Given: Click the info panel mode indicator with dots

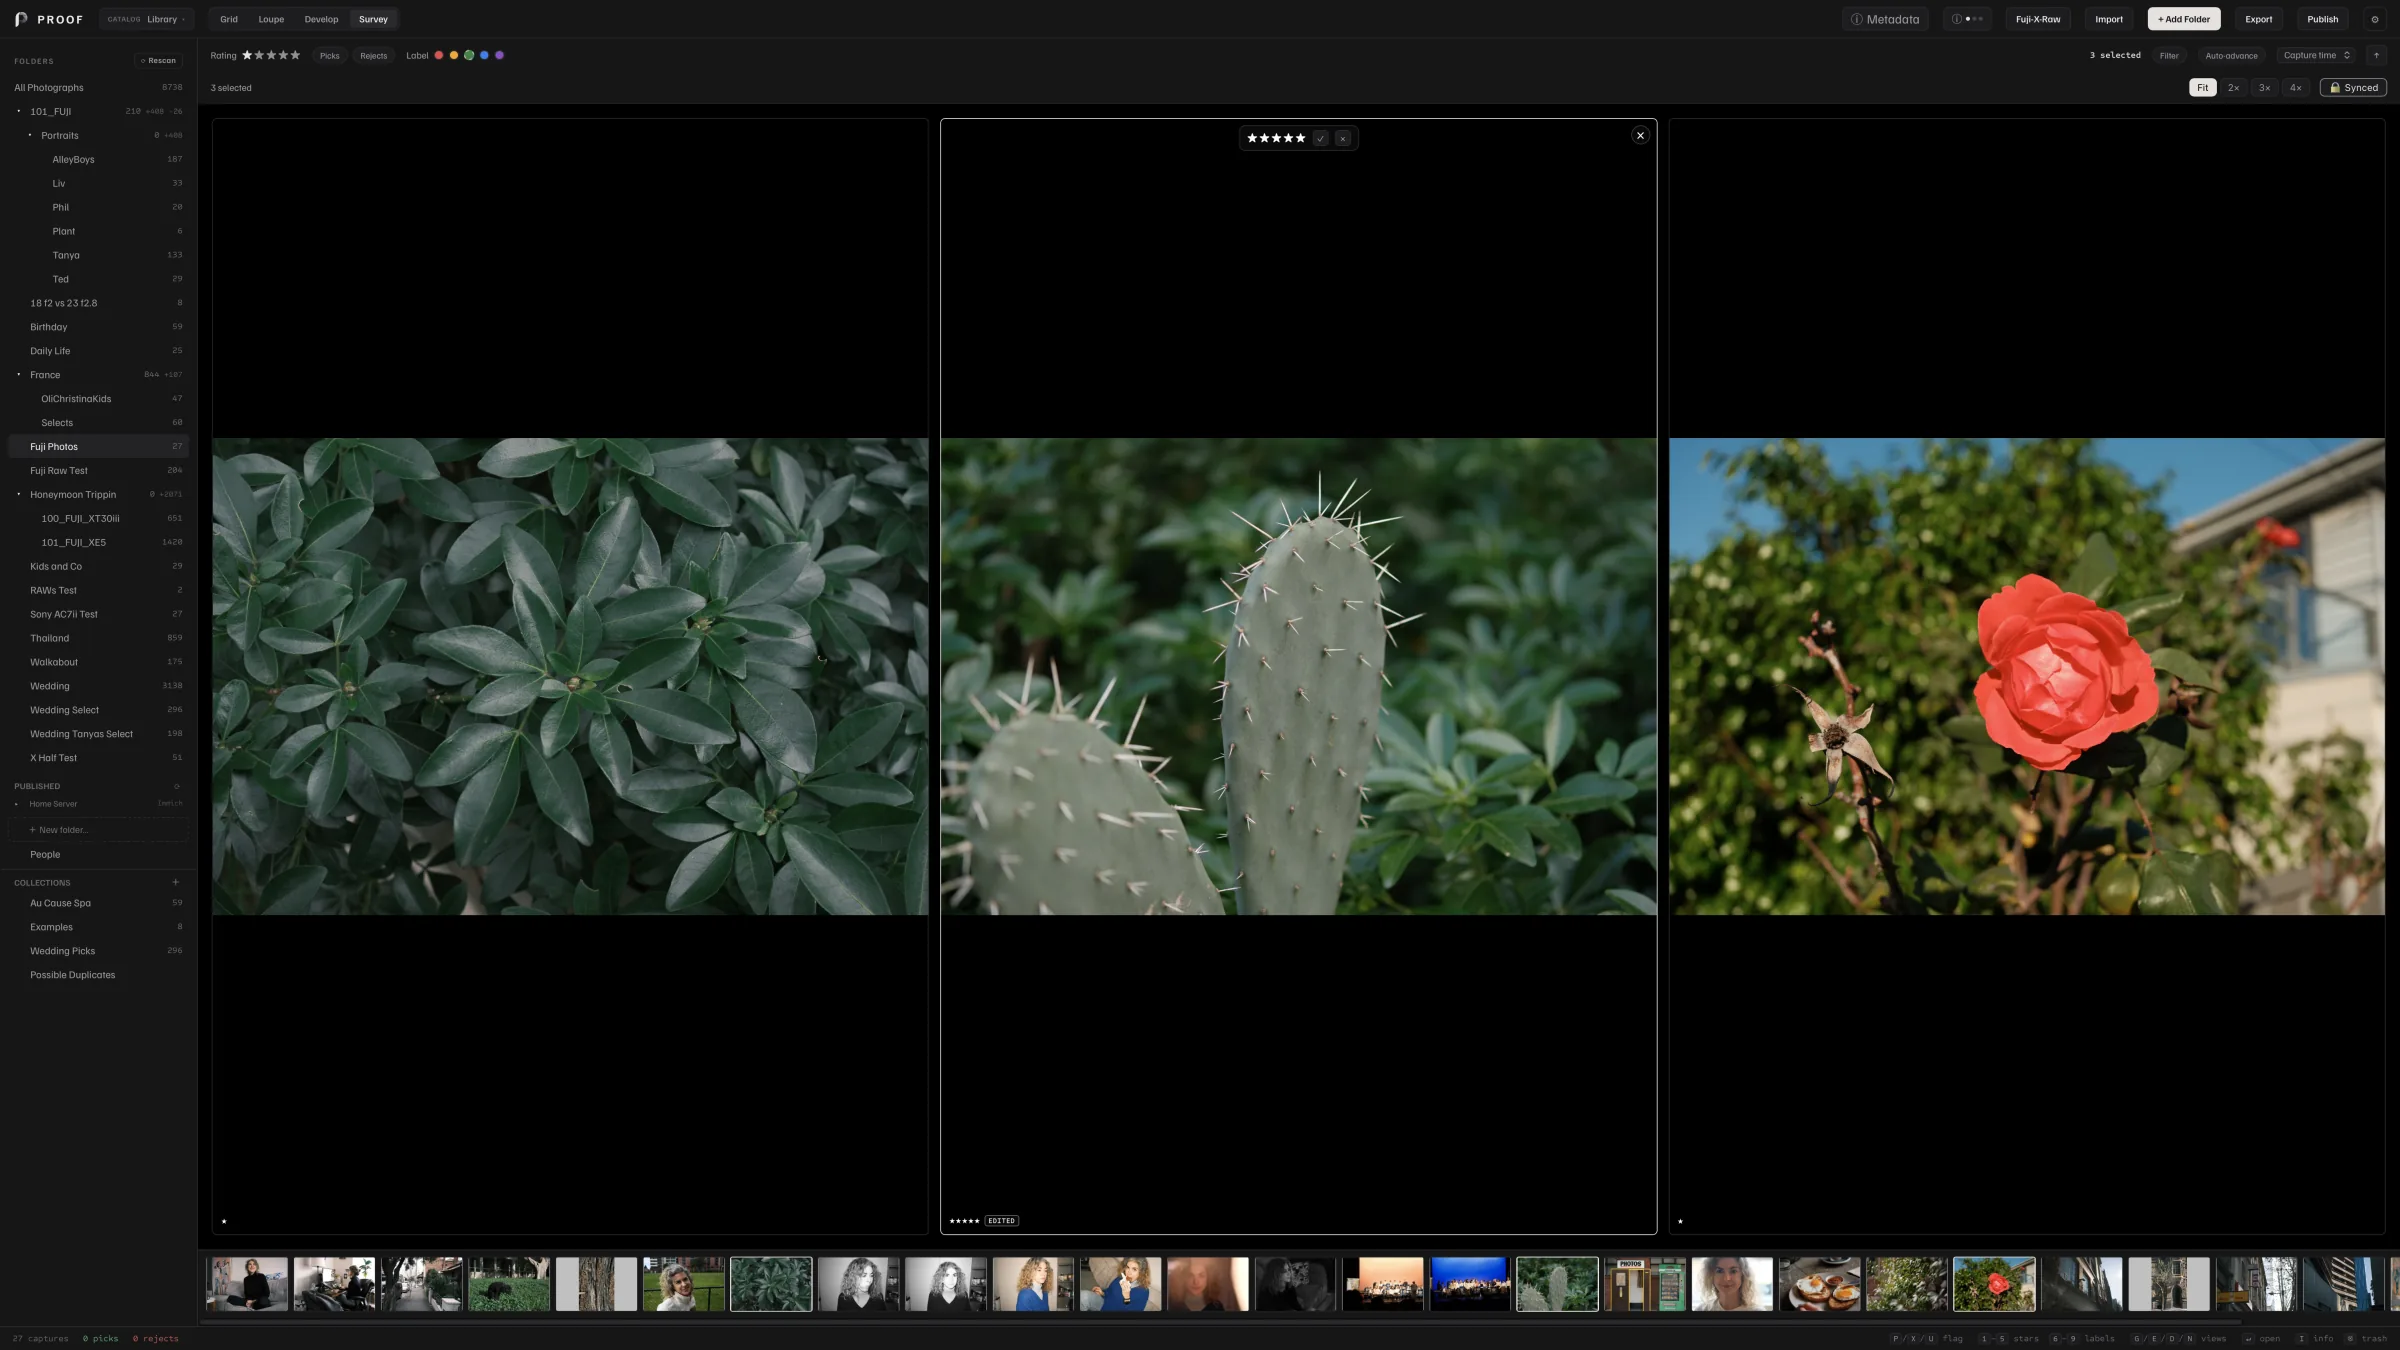Looking at the screenshot, I should (1967, 19).
